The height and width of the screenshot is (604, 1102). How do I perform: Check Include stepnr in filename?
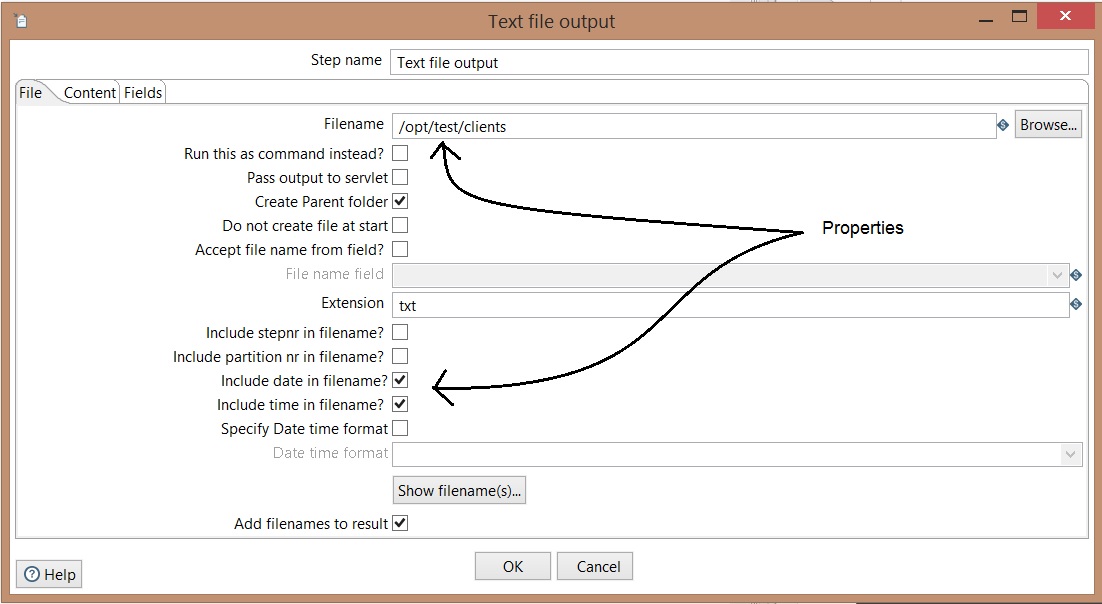pyautogui.click(x=400, y=333)
